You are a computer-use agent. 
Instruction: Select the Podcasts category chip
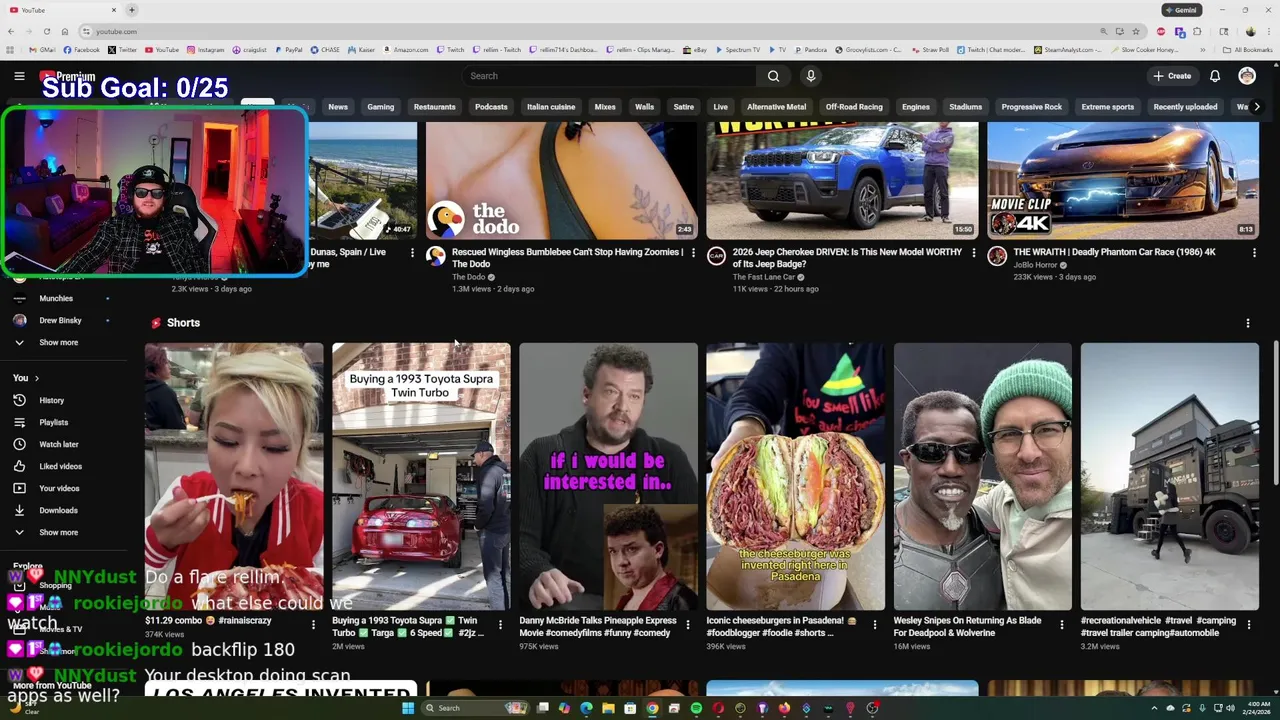(491, 107)
